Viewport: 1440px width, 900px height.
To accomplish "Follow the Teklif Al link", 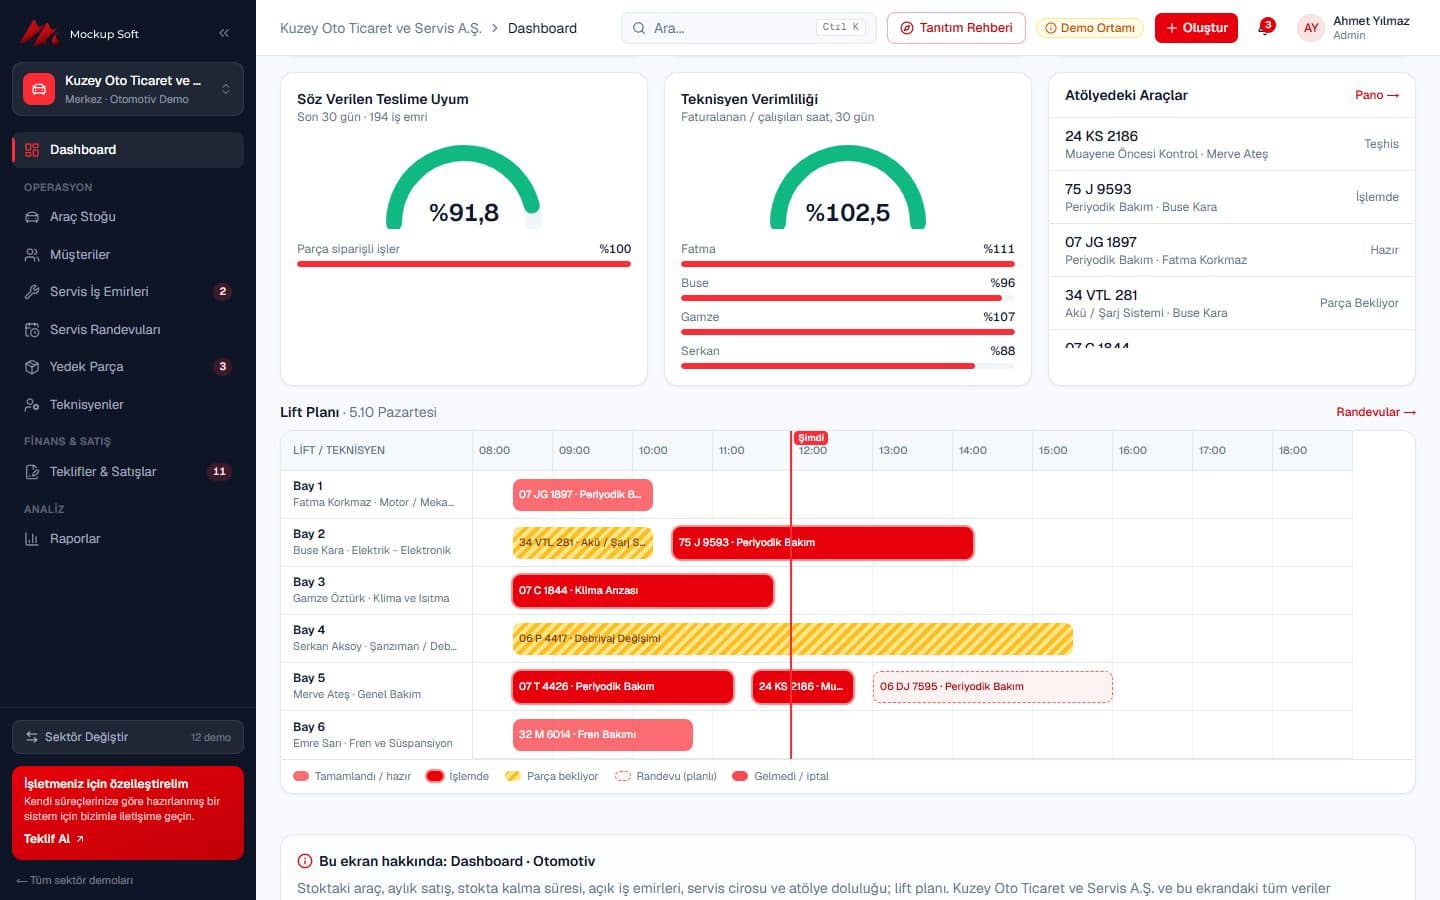I will click(54, 839).
